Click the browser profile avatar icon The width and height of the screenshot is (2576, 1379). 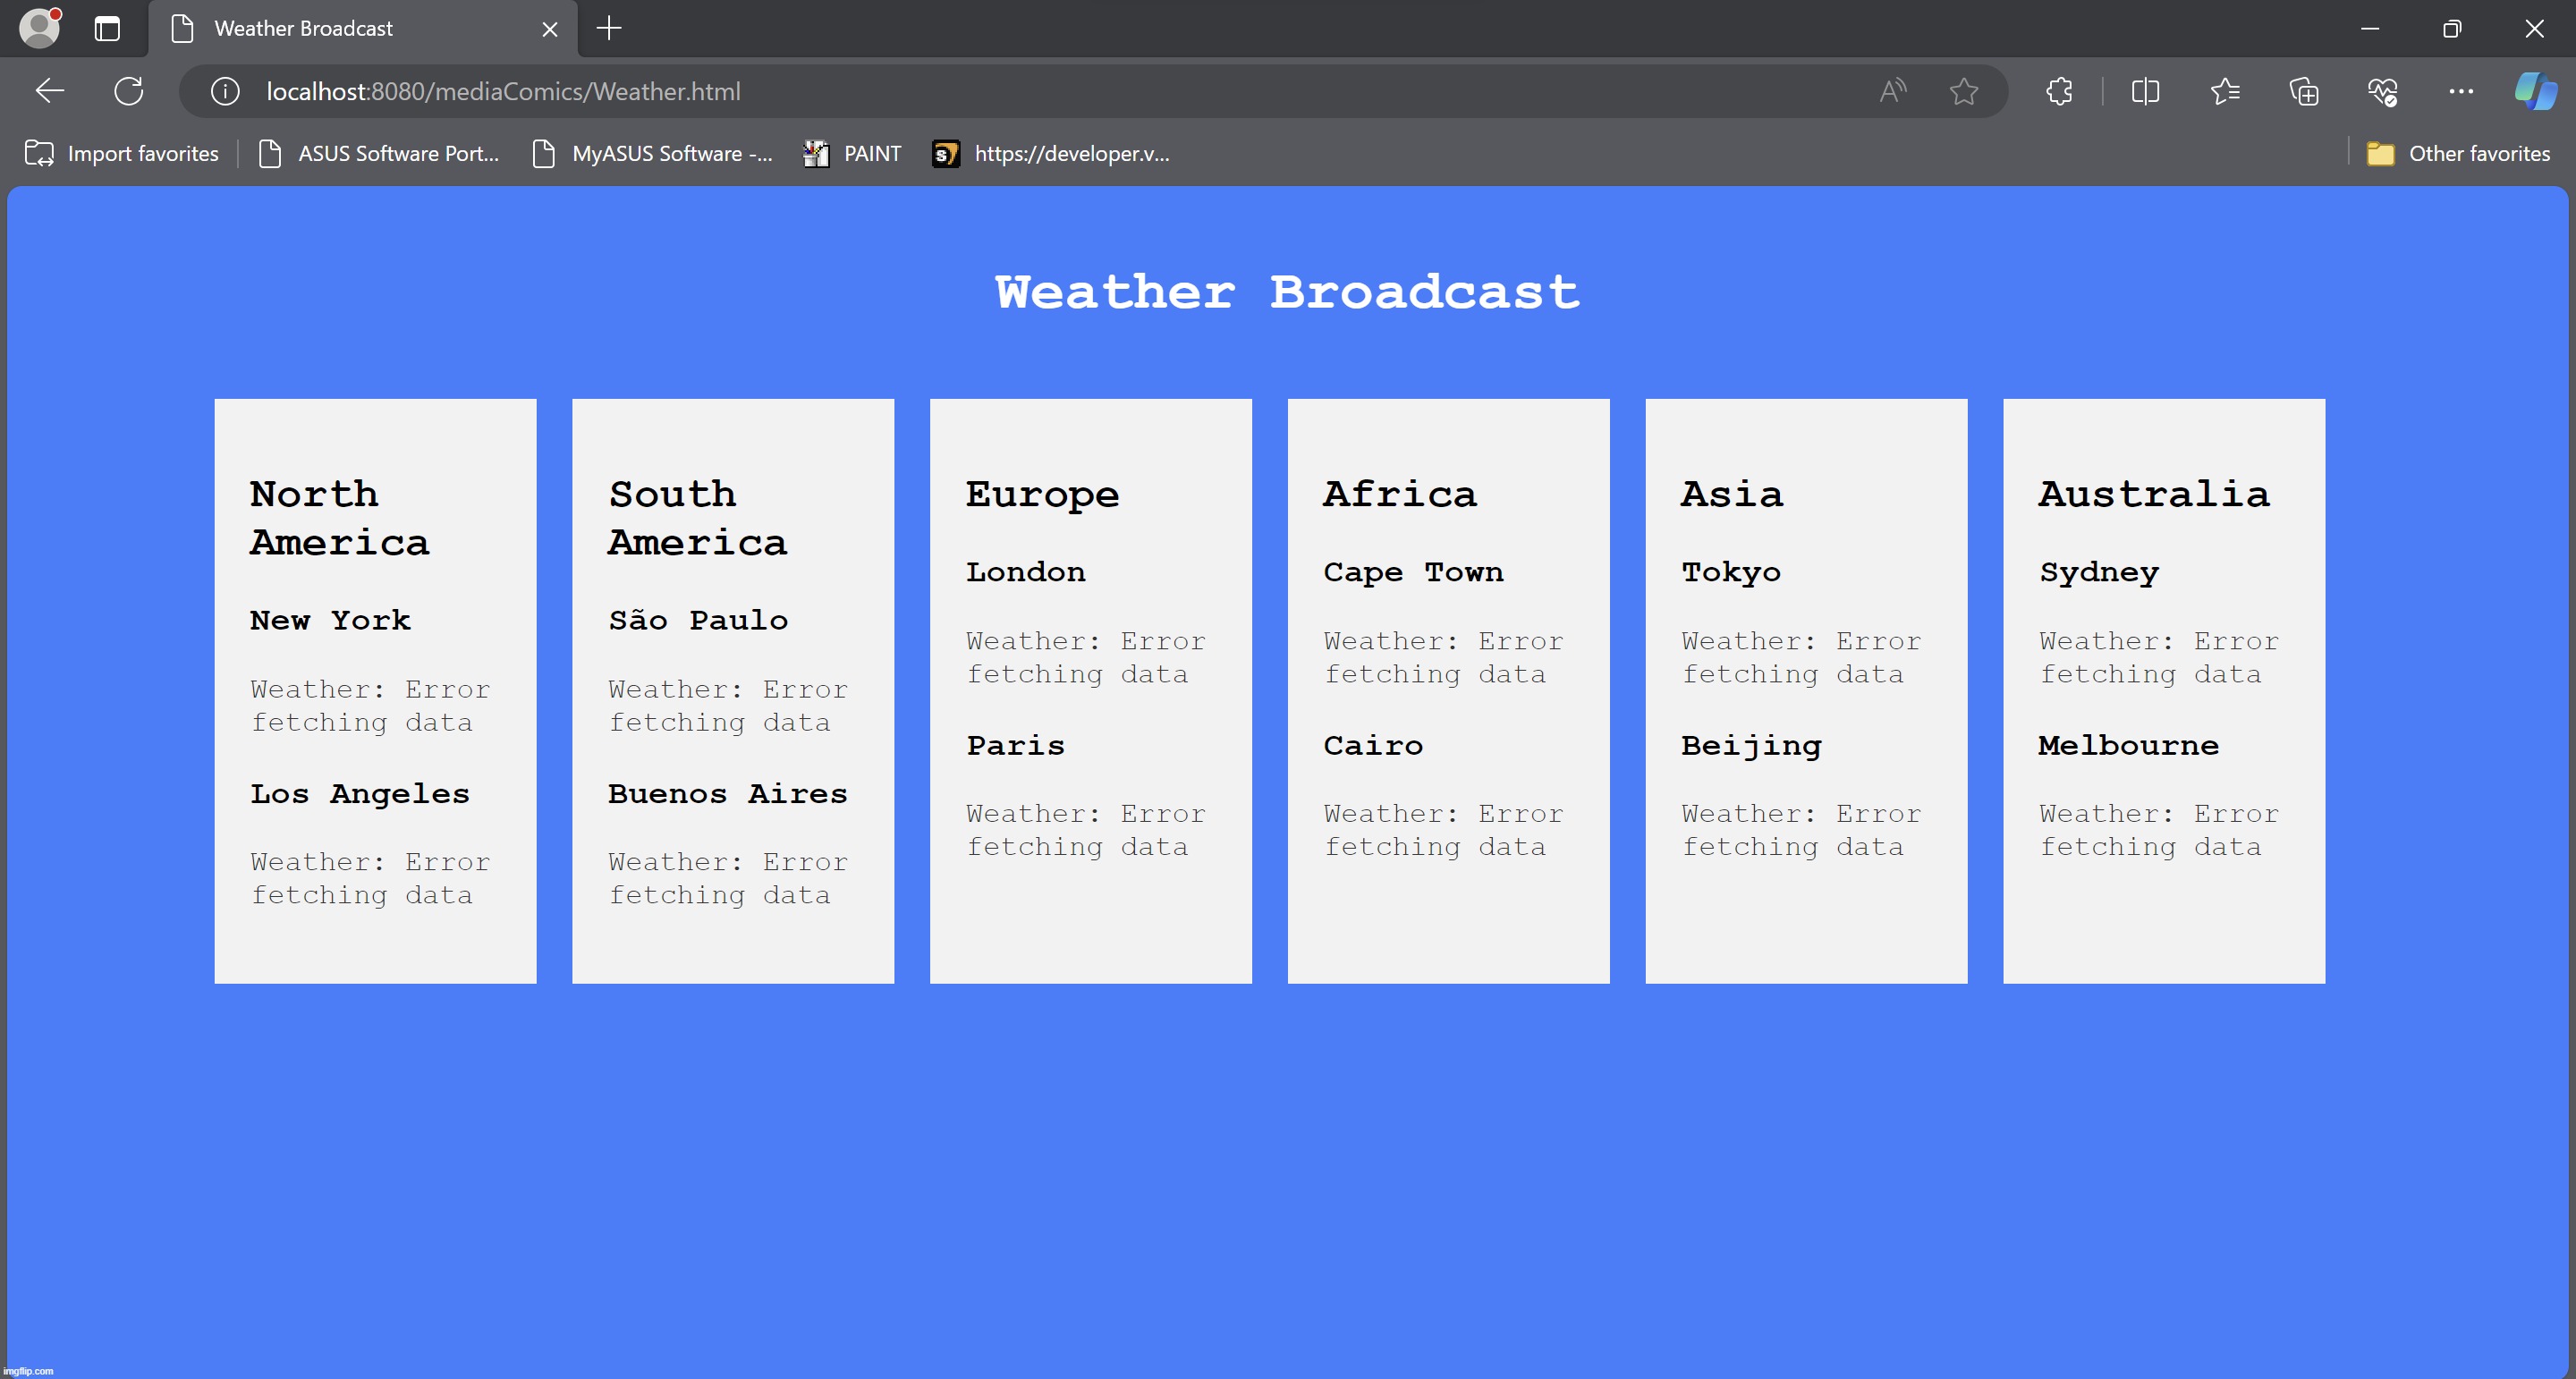click(x=40, y=28)
